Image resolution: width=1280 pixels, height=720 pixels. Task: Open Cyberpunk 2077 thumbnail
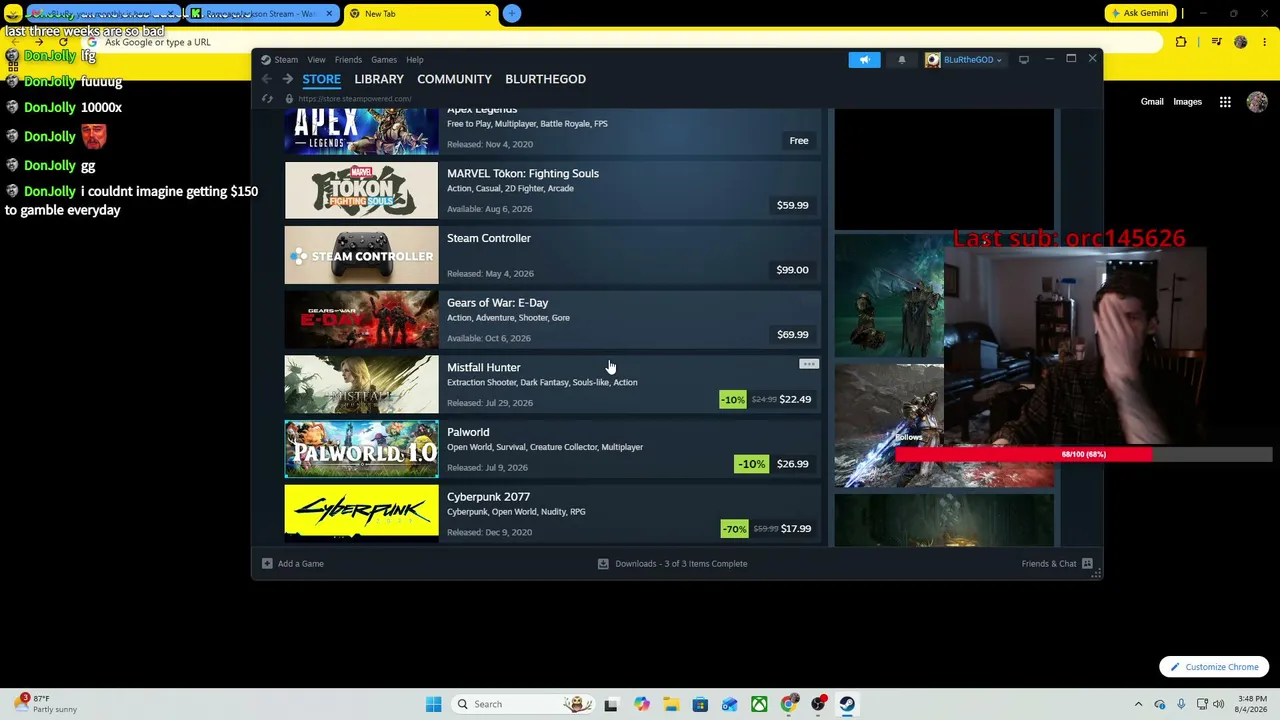click(361, 513)
